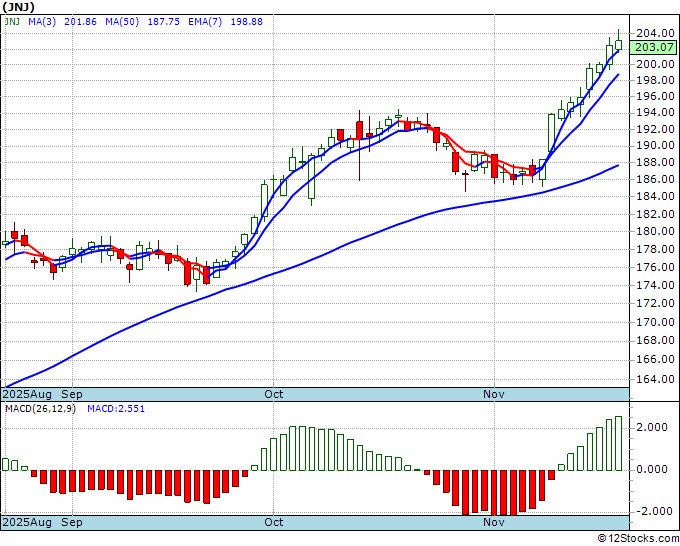
Task: Click the (JNJ) ticker title
Action: (18, 7)
